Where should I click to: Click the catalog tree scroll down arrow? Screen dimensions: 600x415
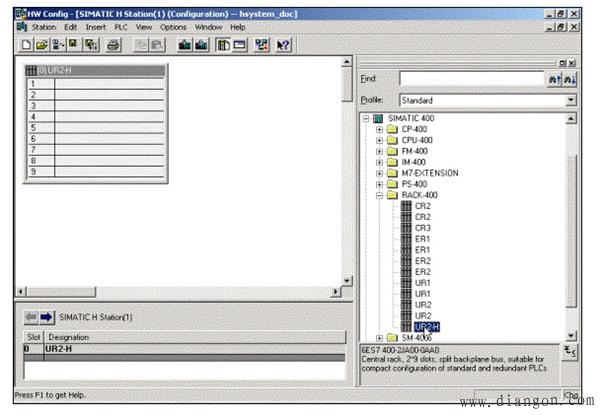(x=570, y=336)
